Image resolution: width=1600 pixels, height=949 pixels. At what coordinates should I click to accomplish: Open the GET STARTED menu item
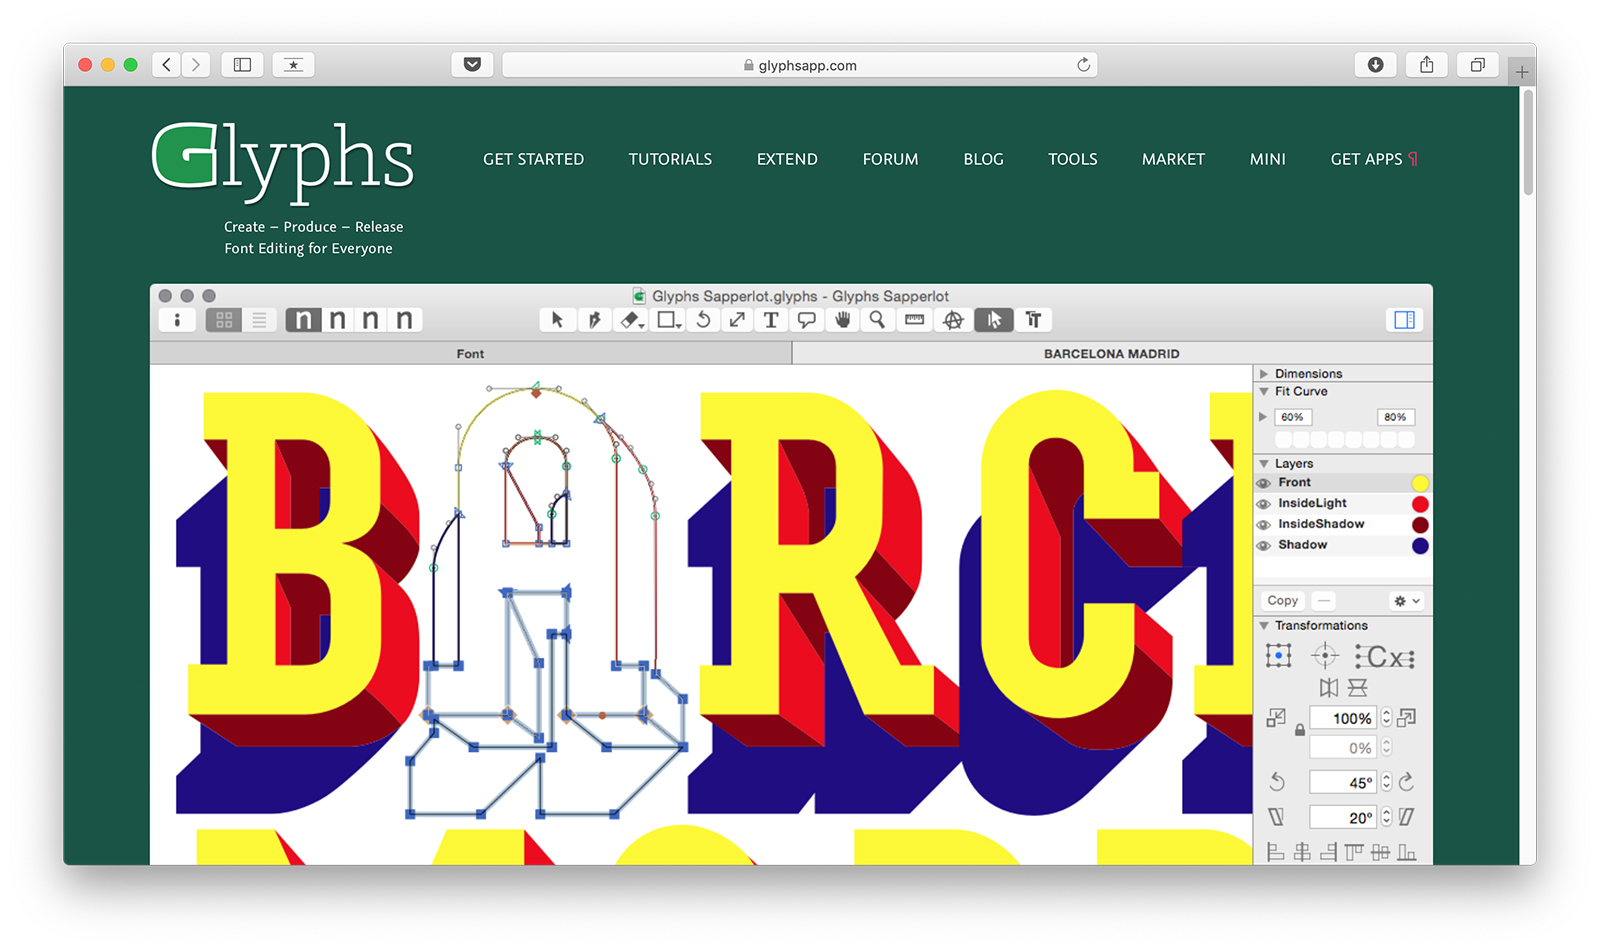pos(534,159)
